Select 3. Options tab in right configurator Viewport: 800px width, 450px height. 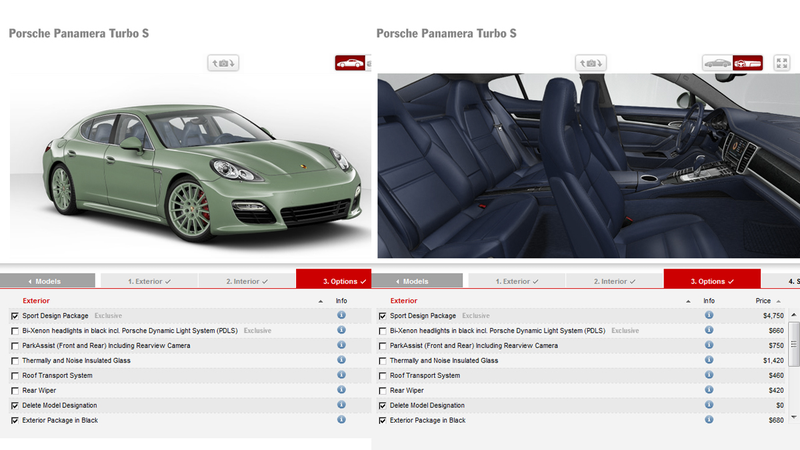click(x=712, y=279)
